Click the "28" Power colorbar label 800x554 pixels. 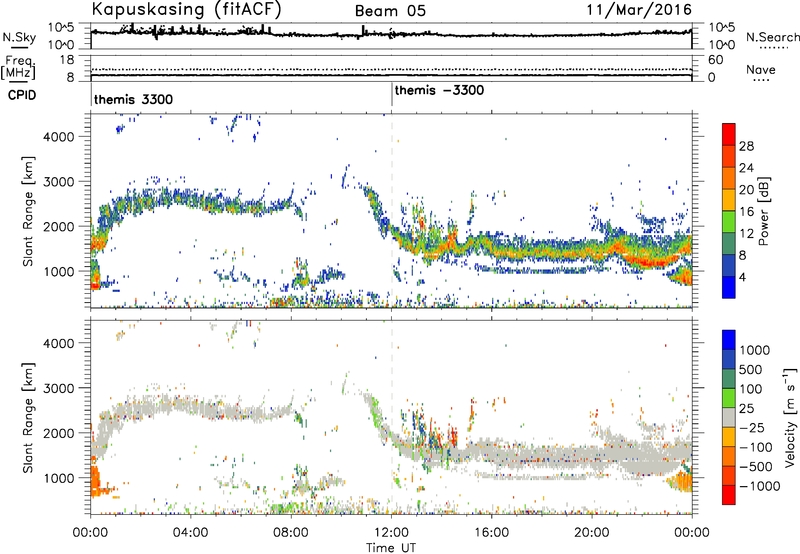click(746, 146)
